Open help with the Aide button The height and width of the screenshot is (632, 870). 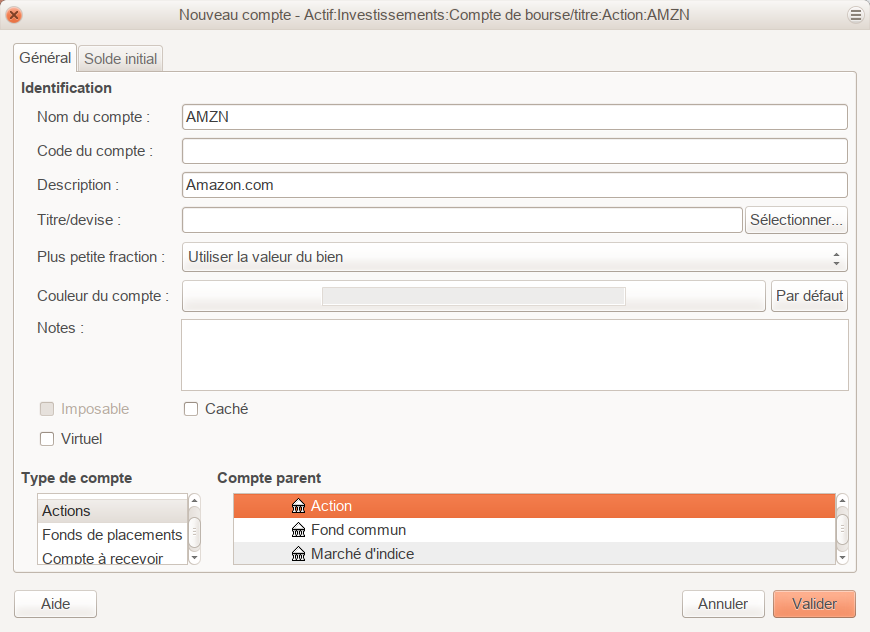(55, 604)
